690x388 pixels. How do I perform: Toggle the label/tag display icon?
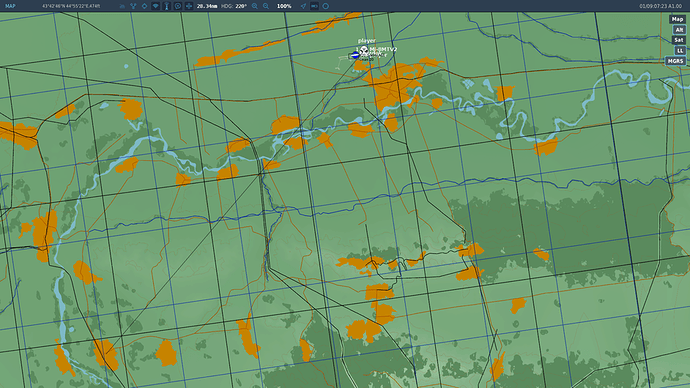click(x=314, y=6)
